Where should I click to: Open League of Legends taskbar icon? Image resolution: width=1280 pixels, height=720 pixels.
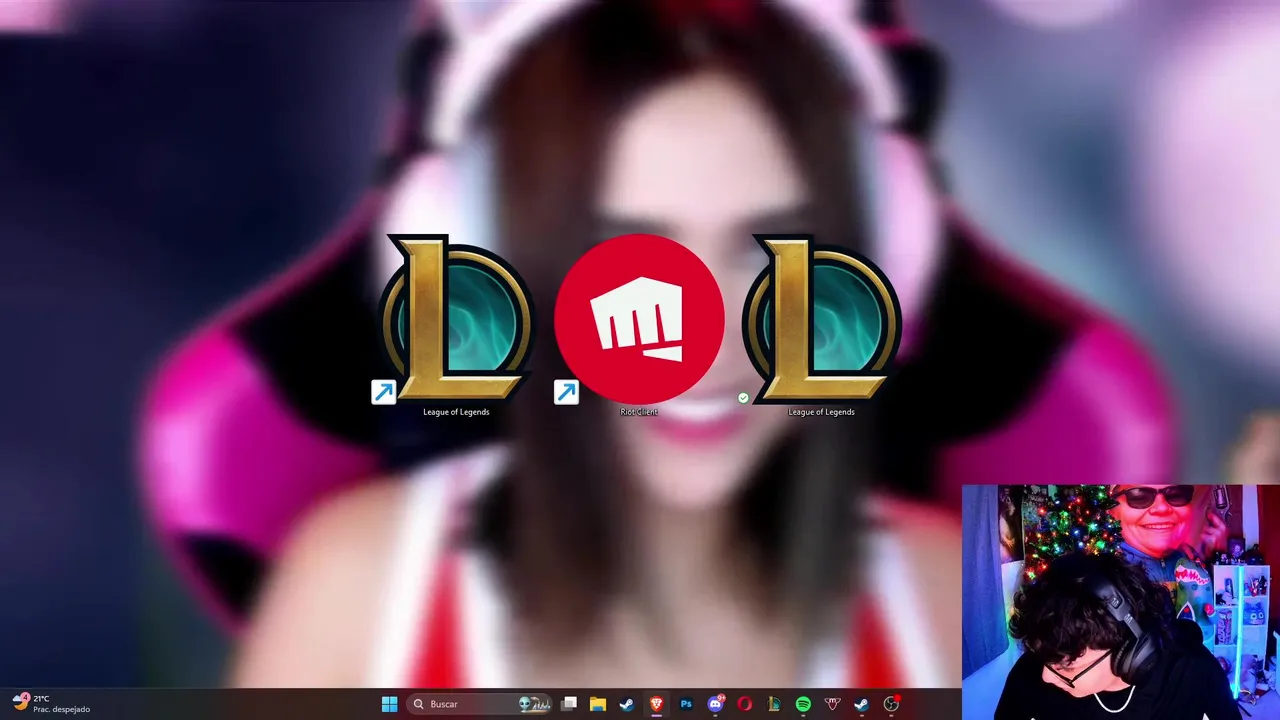[x=774, y=704]
